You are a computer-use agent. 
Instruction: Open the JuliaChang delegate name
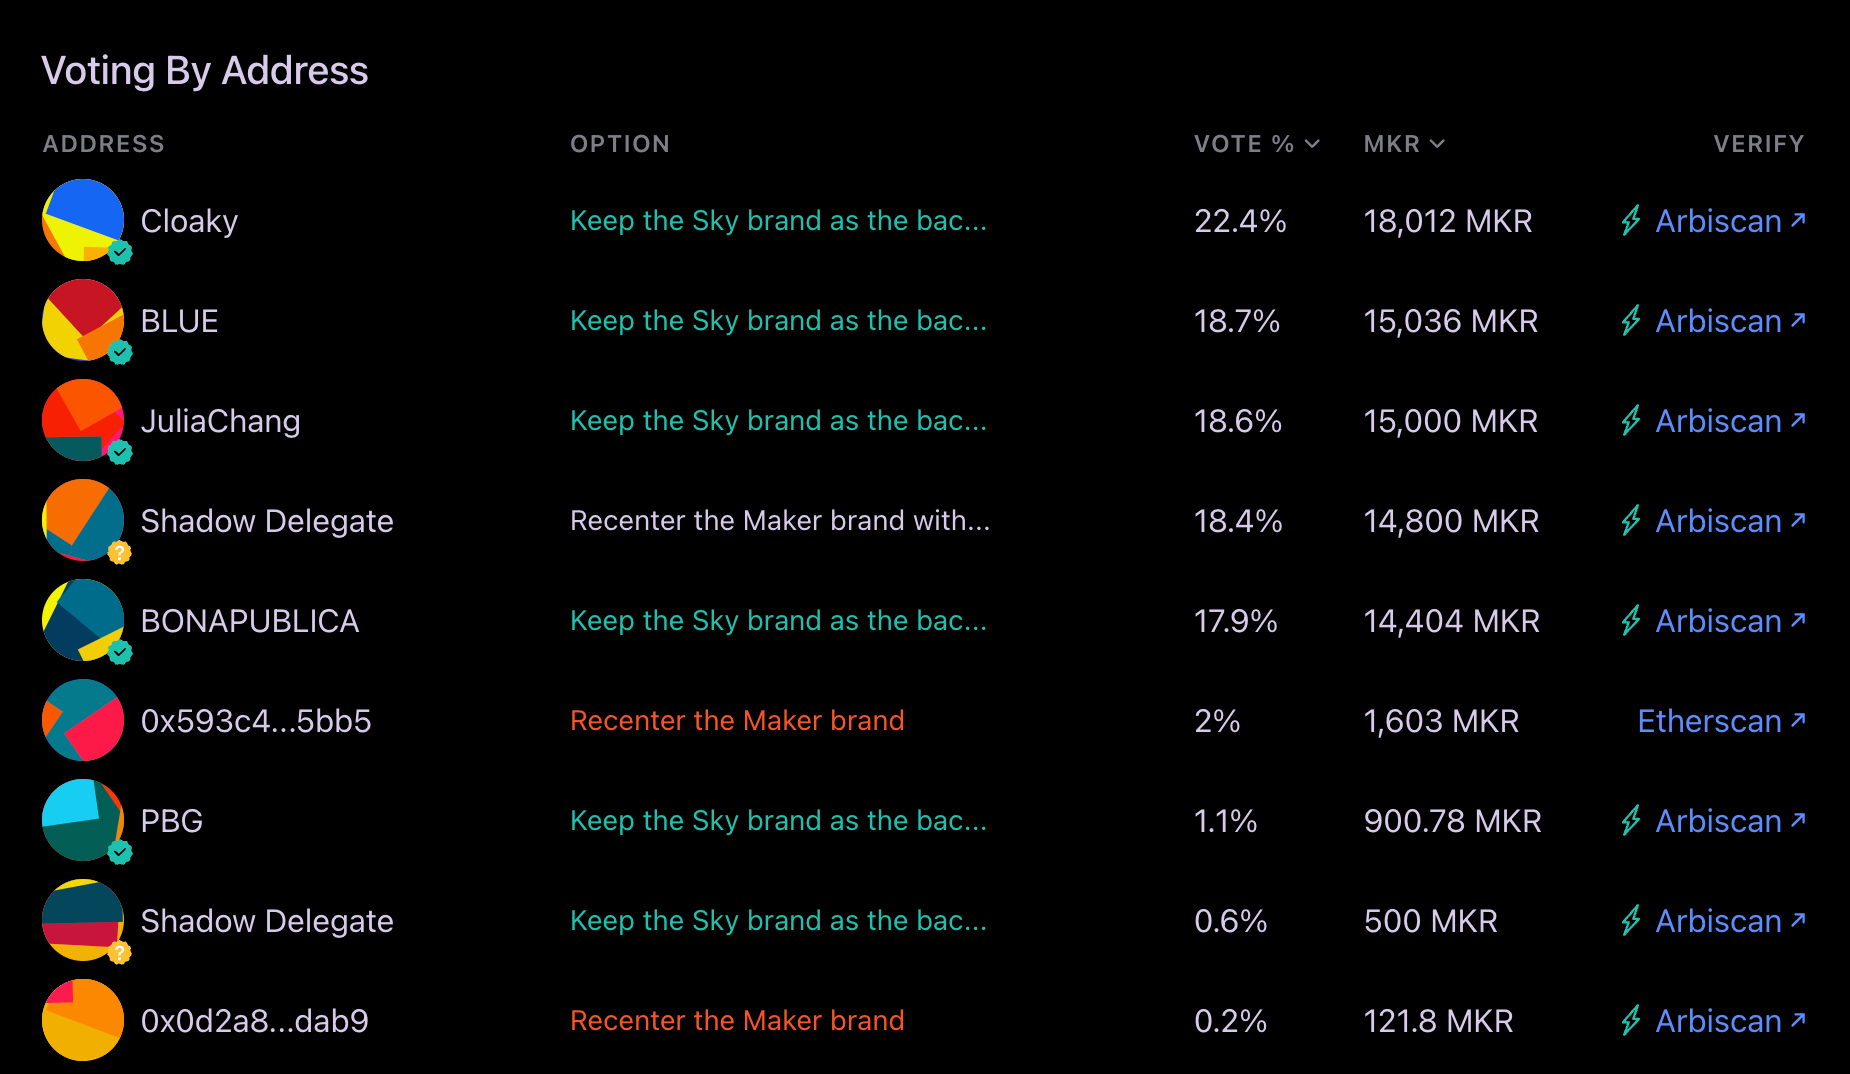point(220,421)
